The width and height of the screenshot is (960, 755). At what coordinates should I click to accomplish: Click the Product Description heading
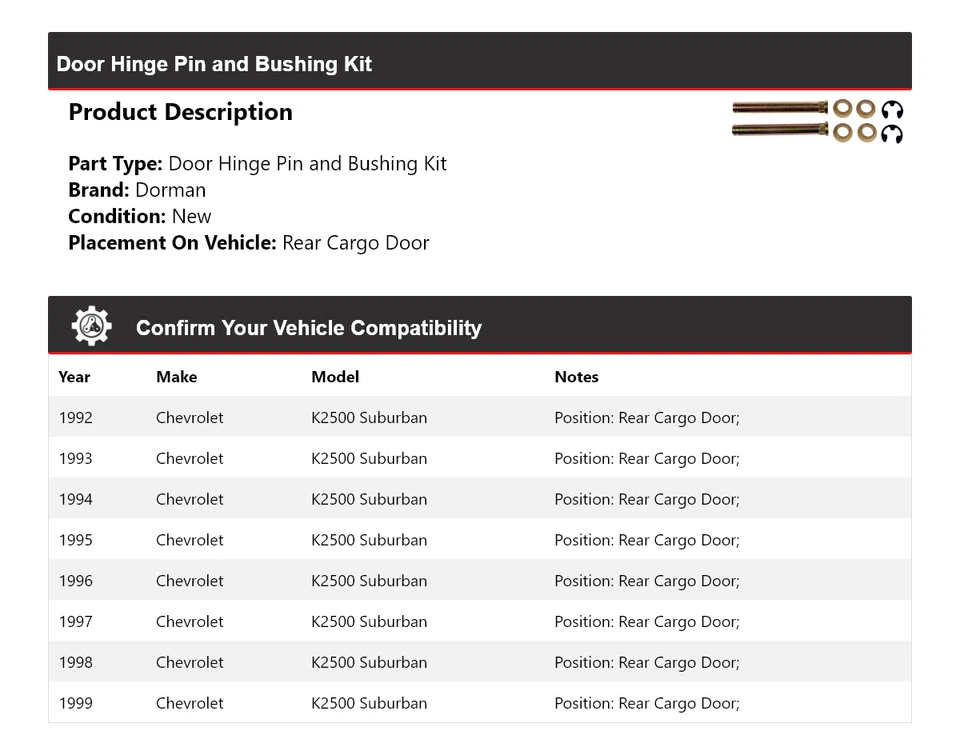(180, 112)
